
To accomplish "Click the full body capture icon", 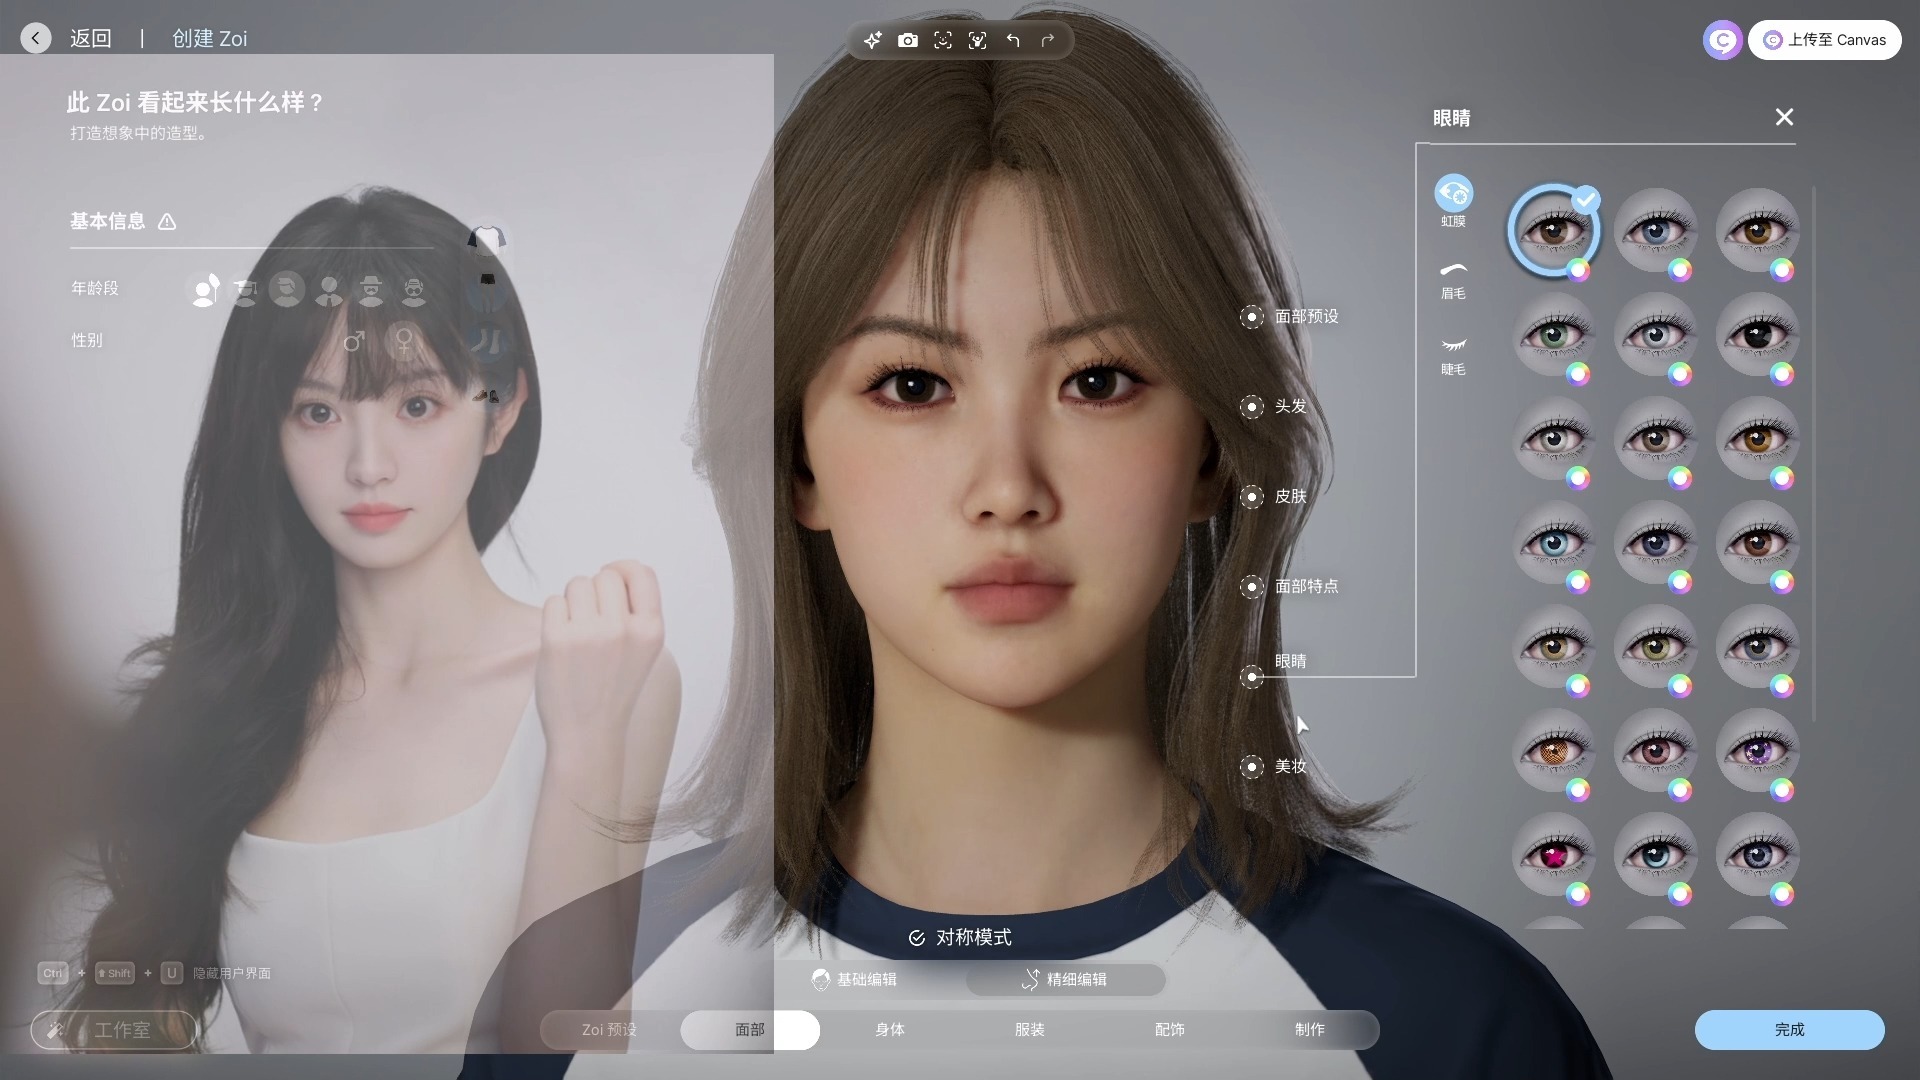I will coord(977,40).
